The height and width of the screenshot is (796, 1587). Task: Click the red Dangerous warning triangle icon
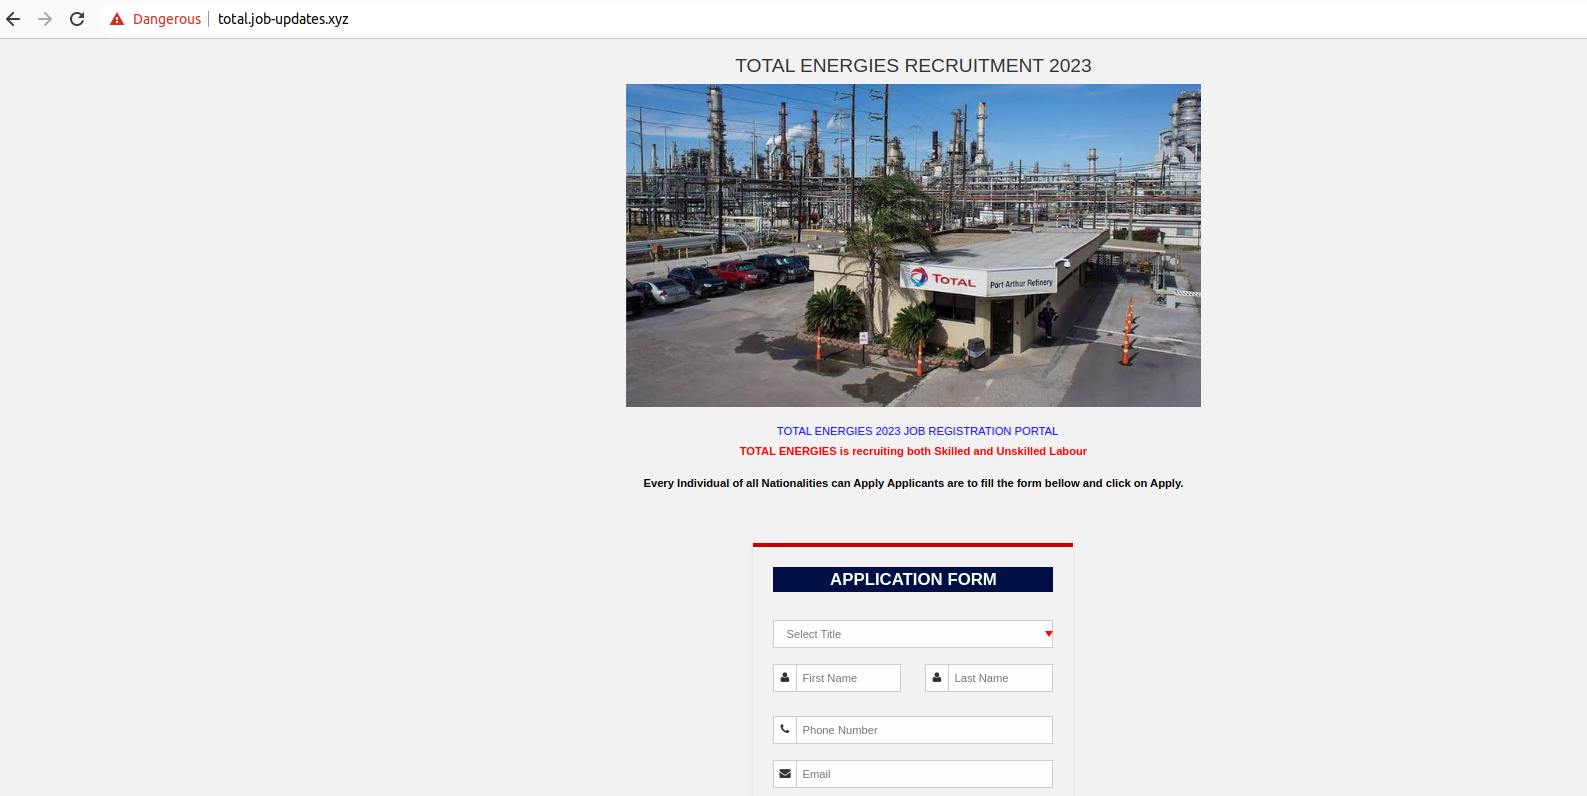[117, 19]
